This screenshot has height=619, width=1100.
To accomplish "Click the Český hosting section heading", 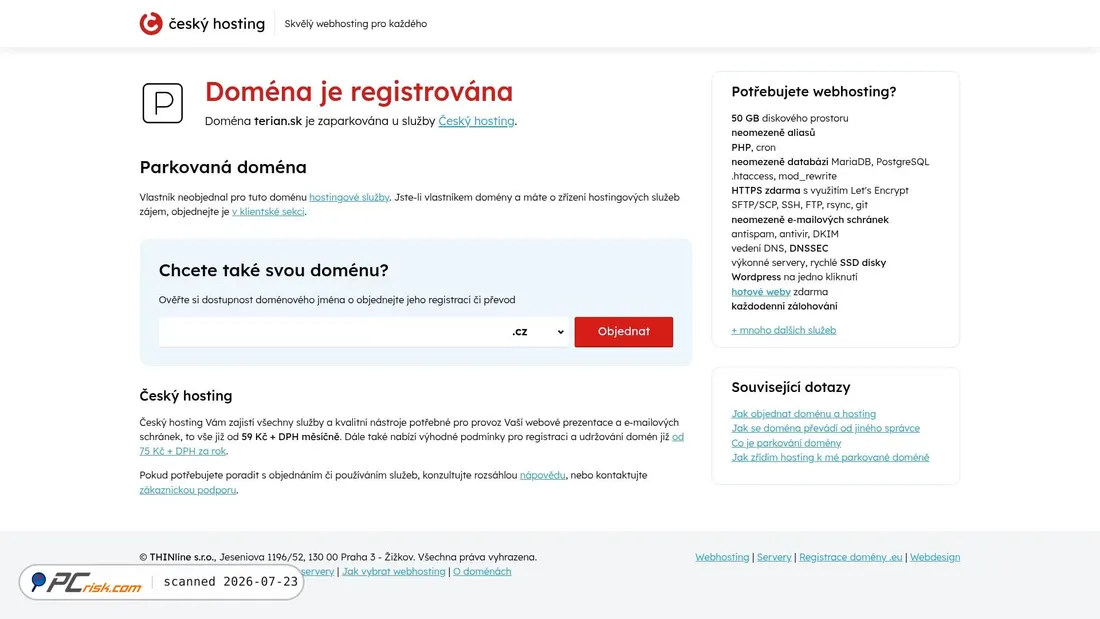I will tap(186, 396).
